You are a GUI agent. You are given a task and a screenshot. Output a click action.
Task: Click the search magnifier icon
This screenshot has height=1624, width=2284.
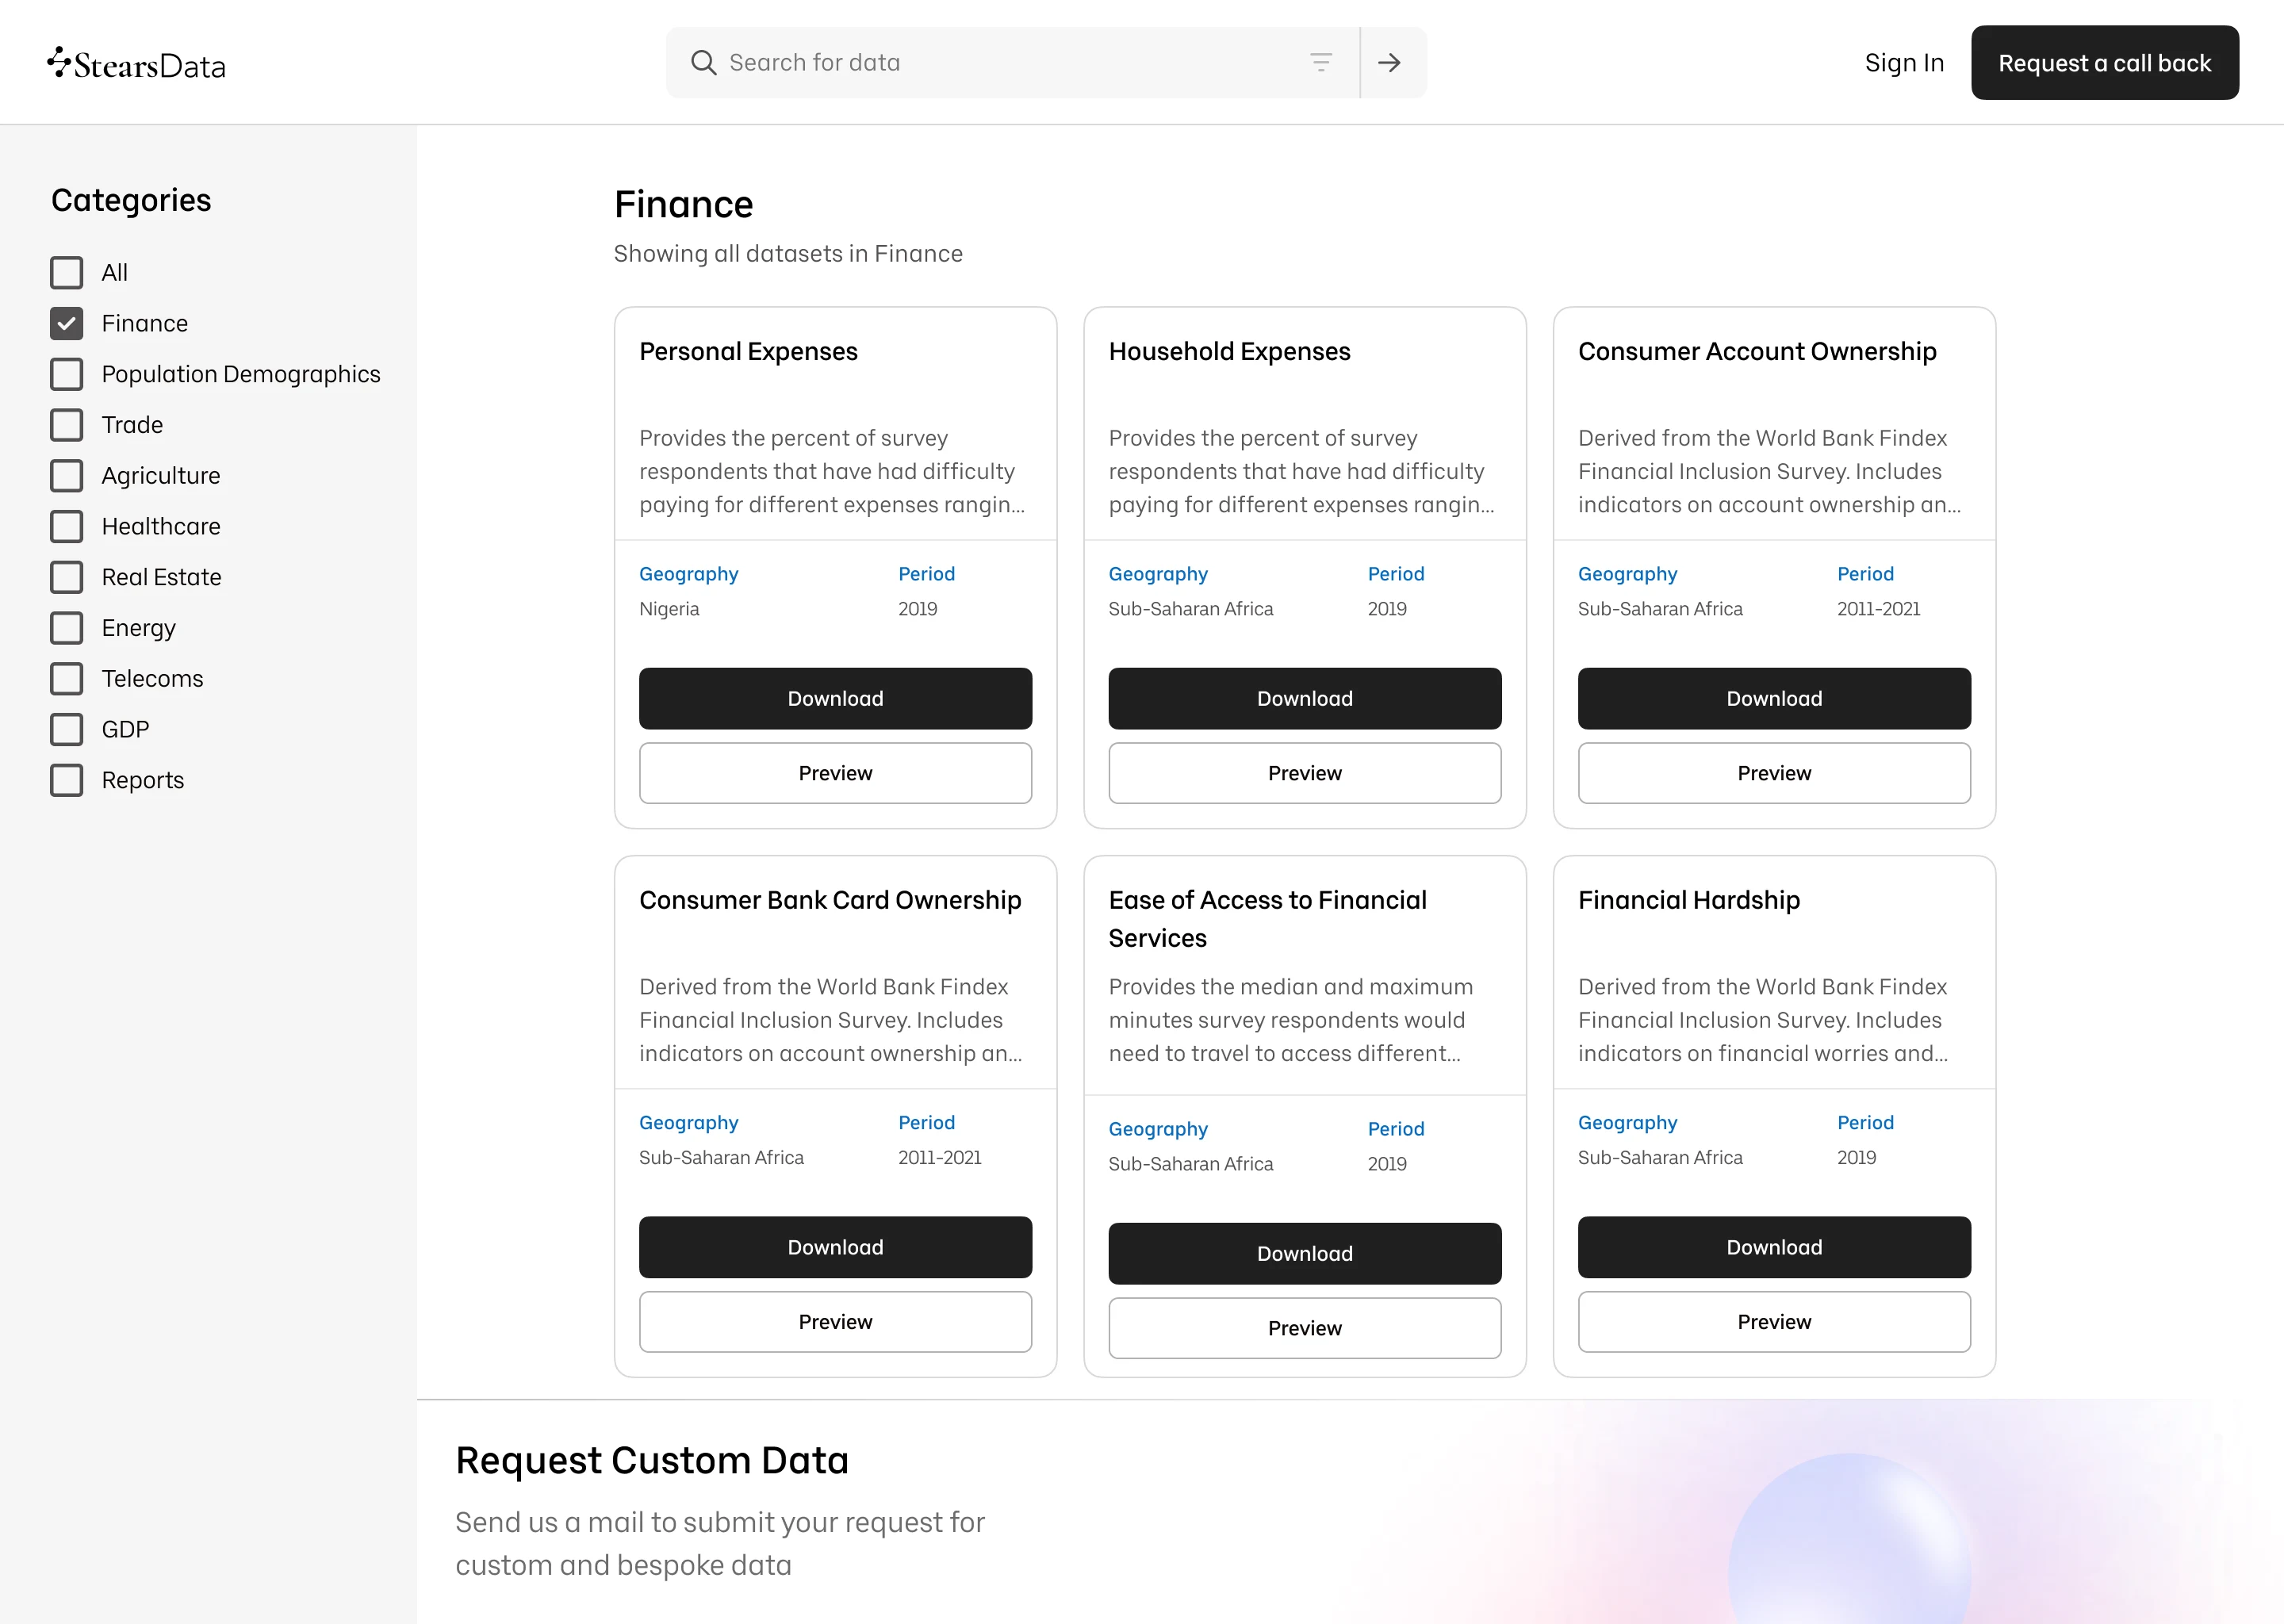click(x=703, y=63)
